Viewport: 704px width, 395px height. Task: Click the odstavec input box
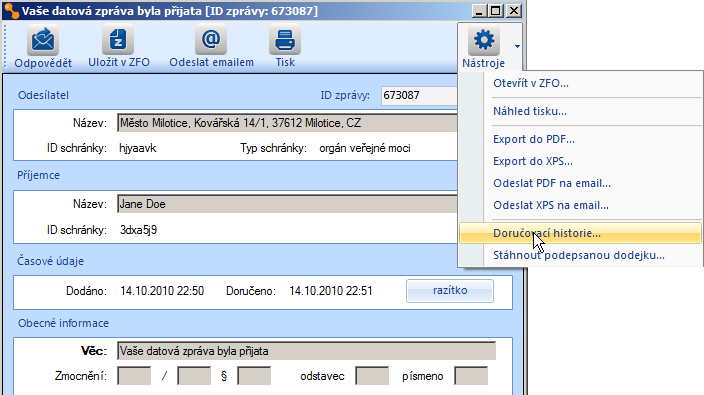tap(372, 376)
